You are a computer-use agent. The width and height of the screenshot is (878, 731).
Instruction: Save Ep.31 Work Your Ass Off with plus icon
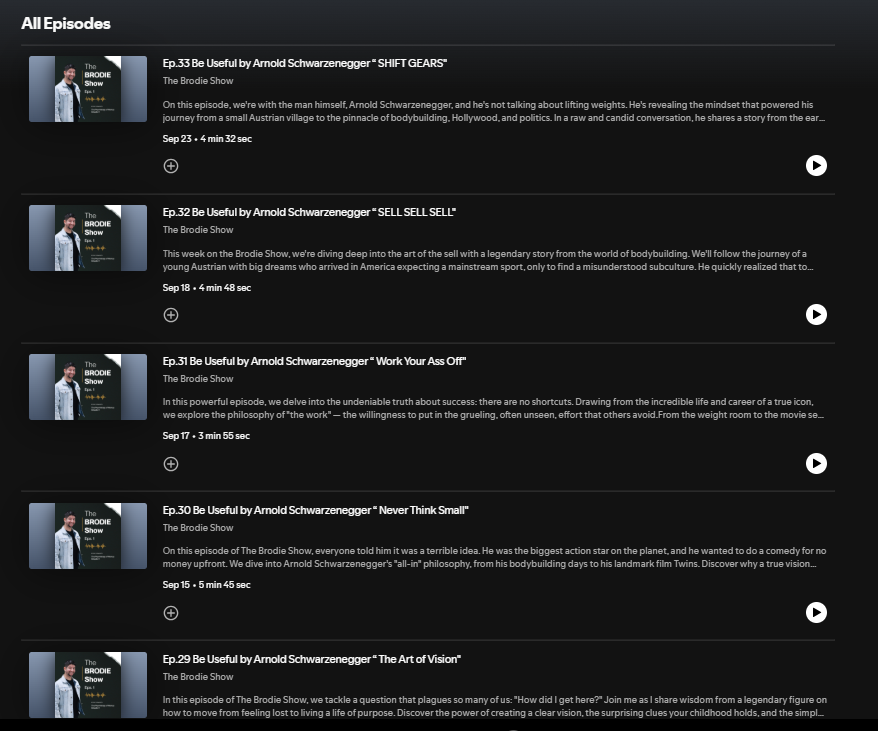pos(171,464)
